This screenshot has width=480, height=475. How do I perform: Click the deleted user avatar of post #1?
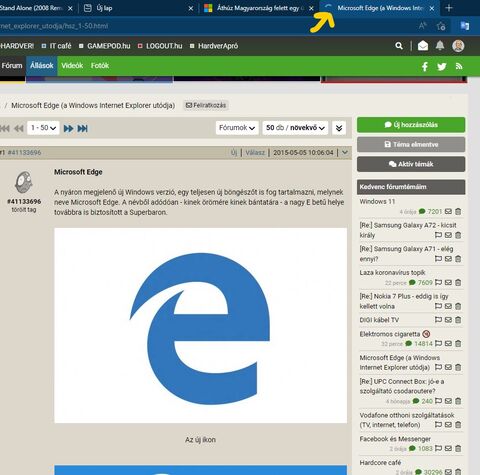tap(23, 182)
